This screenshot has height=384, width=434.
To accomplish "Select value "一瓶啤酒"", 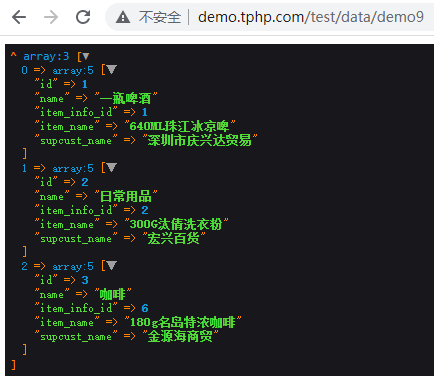I will pyautogui.click(x=126, y=98).
